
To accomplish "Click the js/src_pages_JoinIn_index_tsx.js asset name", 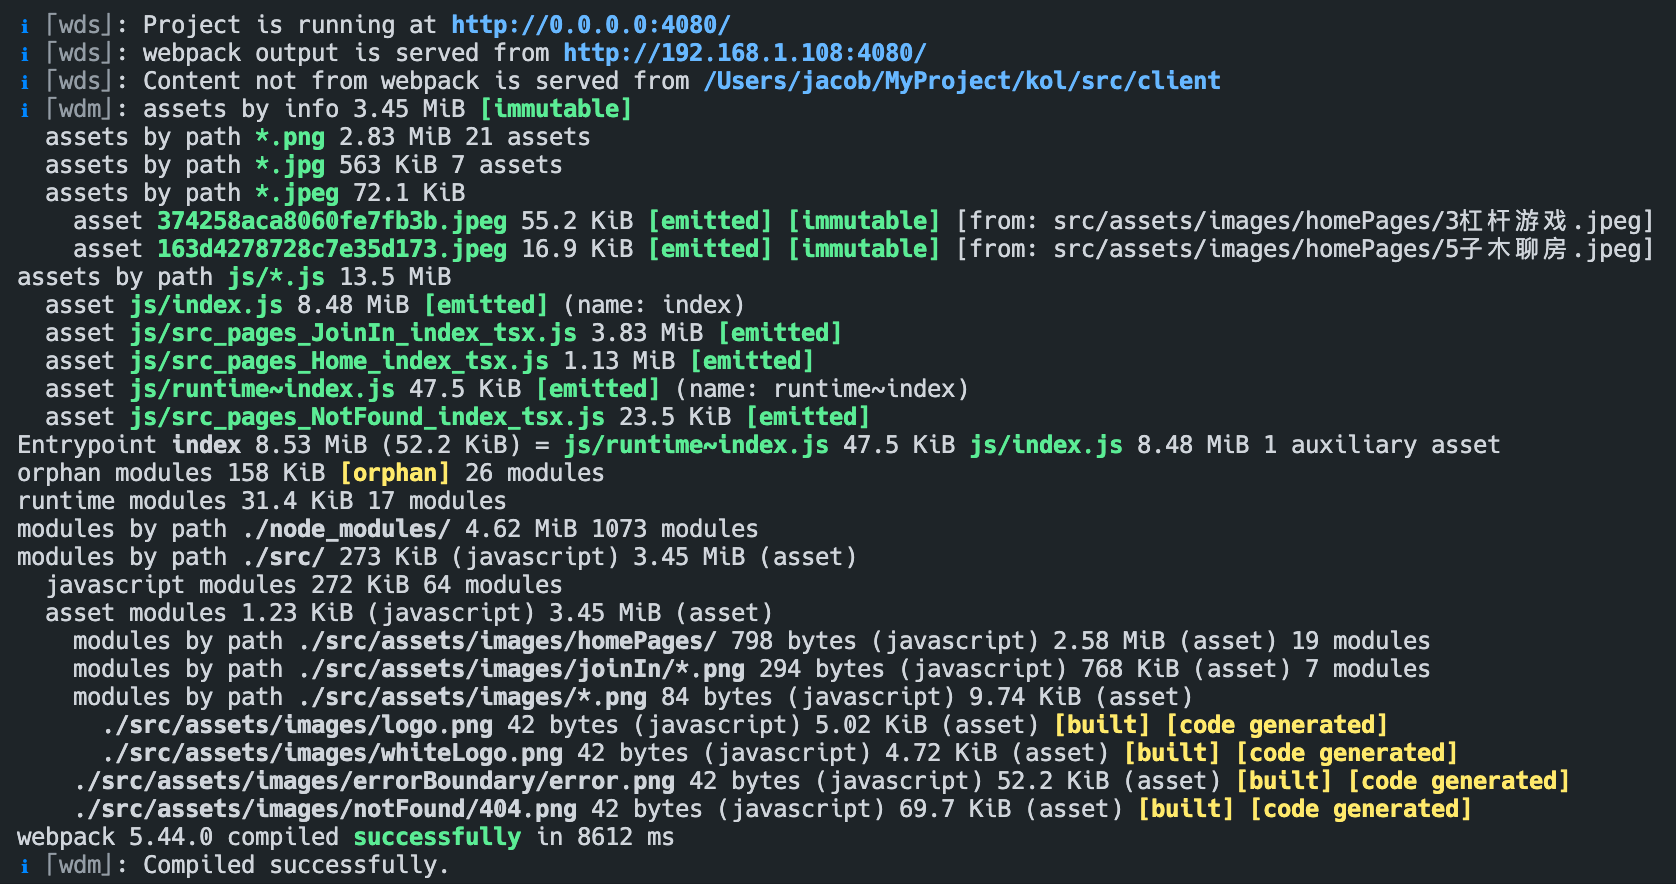I will pos(353,333).
